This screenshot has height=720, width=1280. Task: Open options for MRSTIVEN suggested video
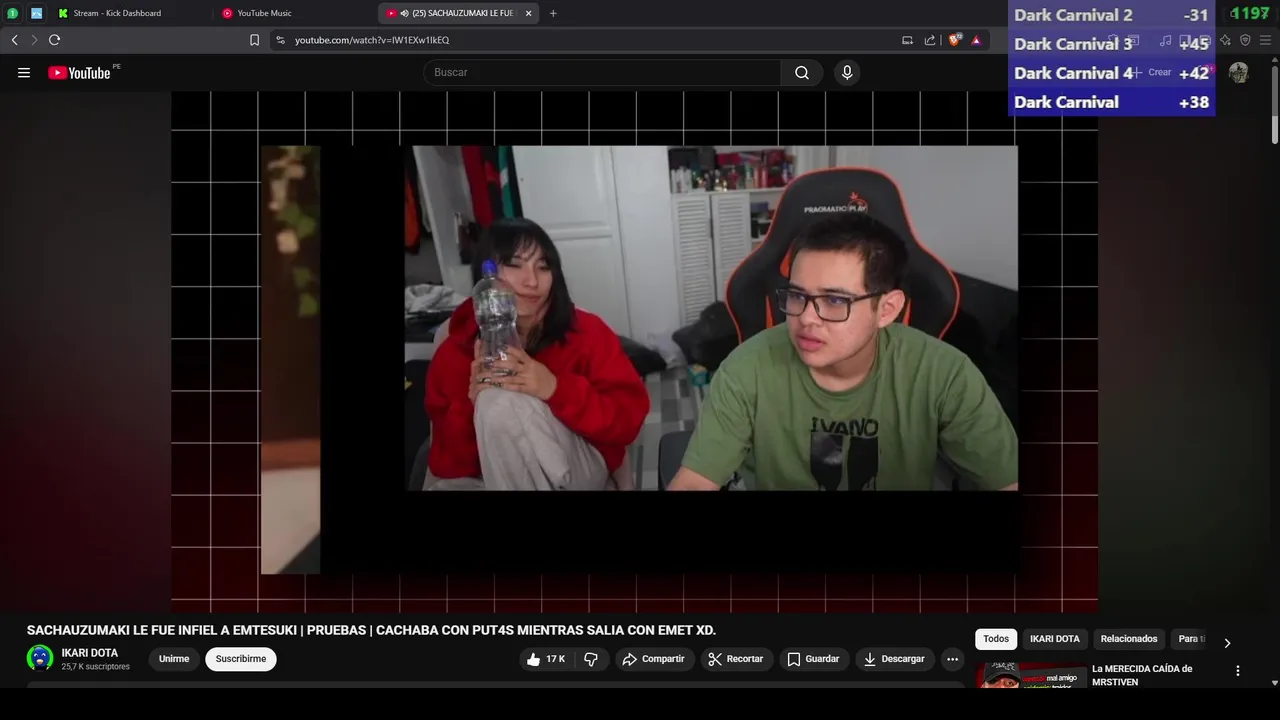click(1238, 671)
